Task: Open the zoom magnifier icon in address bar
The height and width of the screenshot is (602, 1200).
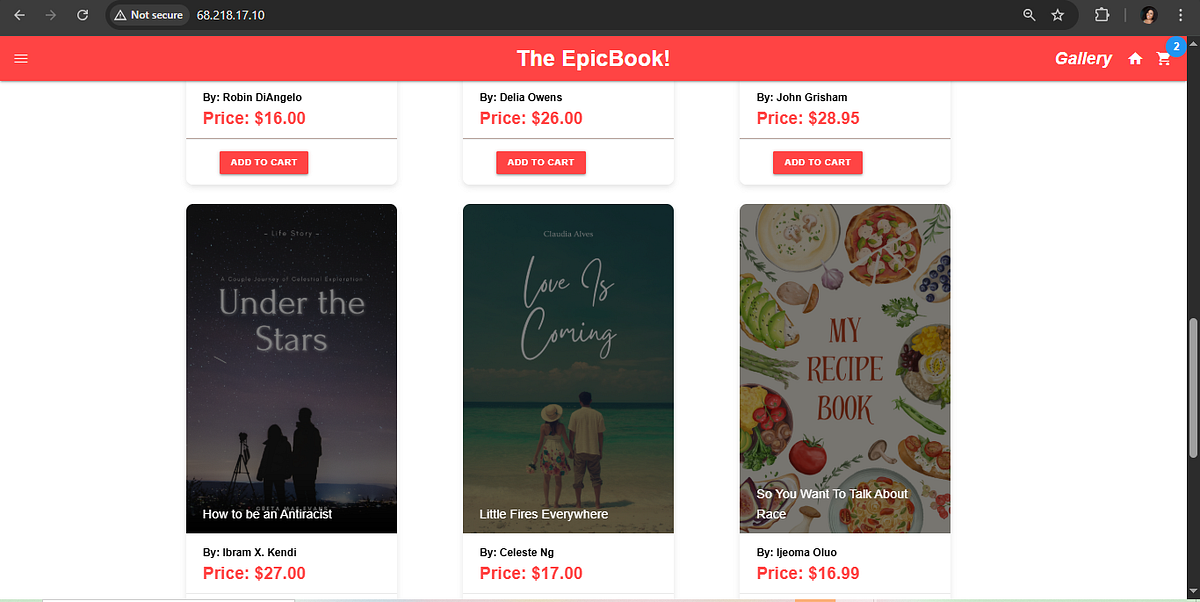Action: (x=1029, y=15)
